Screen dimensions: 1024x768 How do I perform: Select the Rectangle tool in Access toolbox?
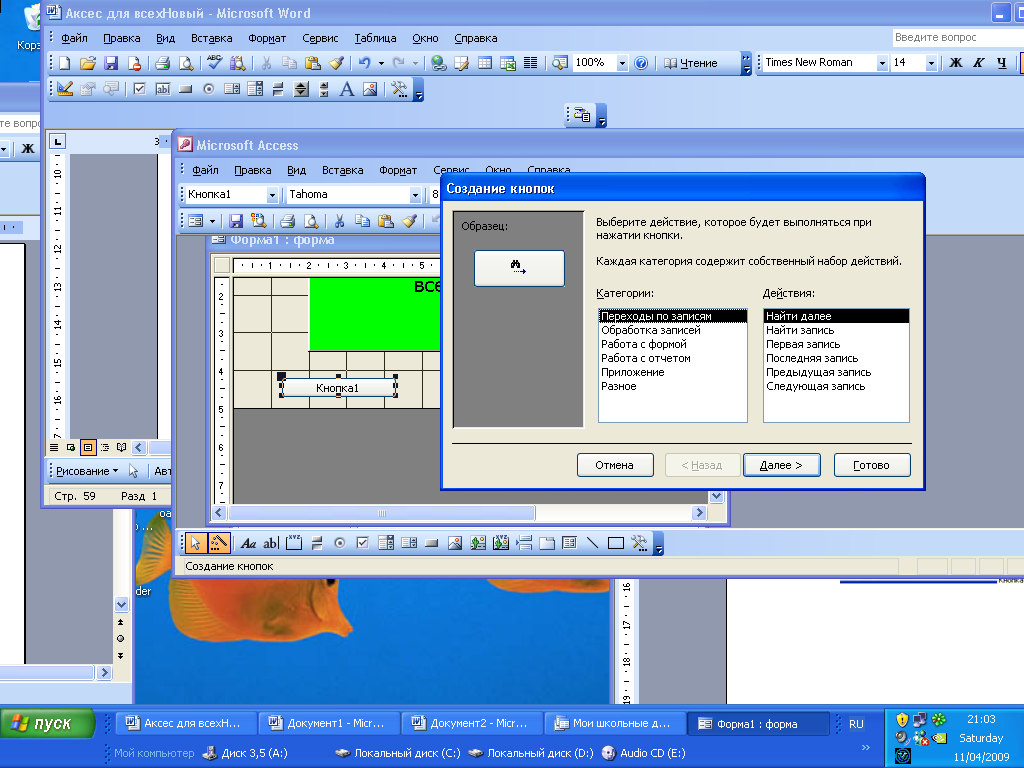tap(616, 543)
